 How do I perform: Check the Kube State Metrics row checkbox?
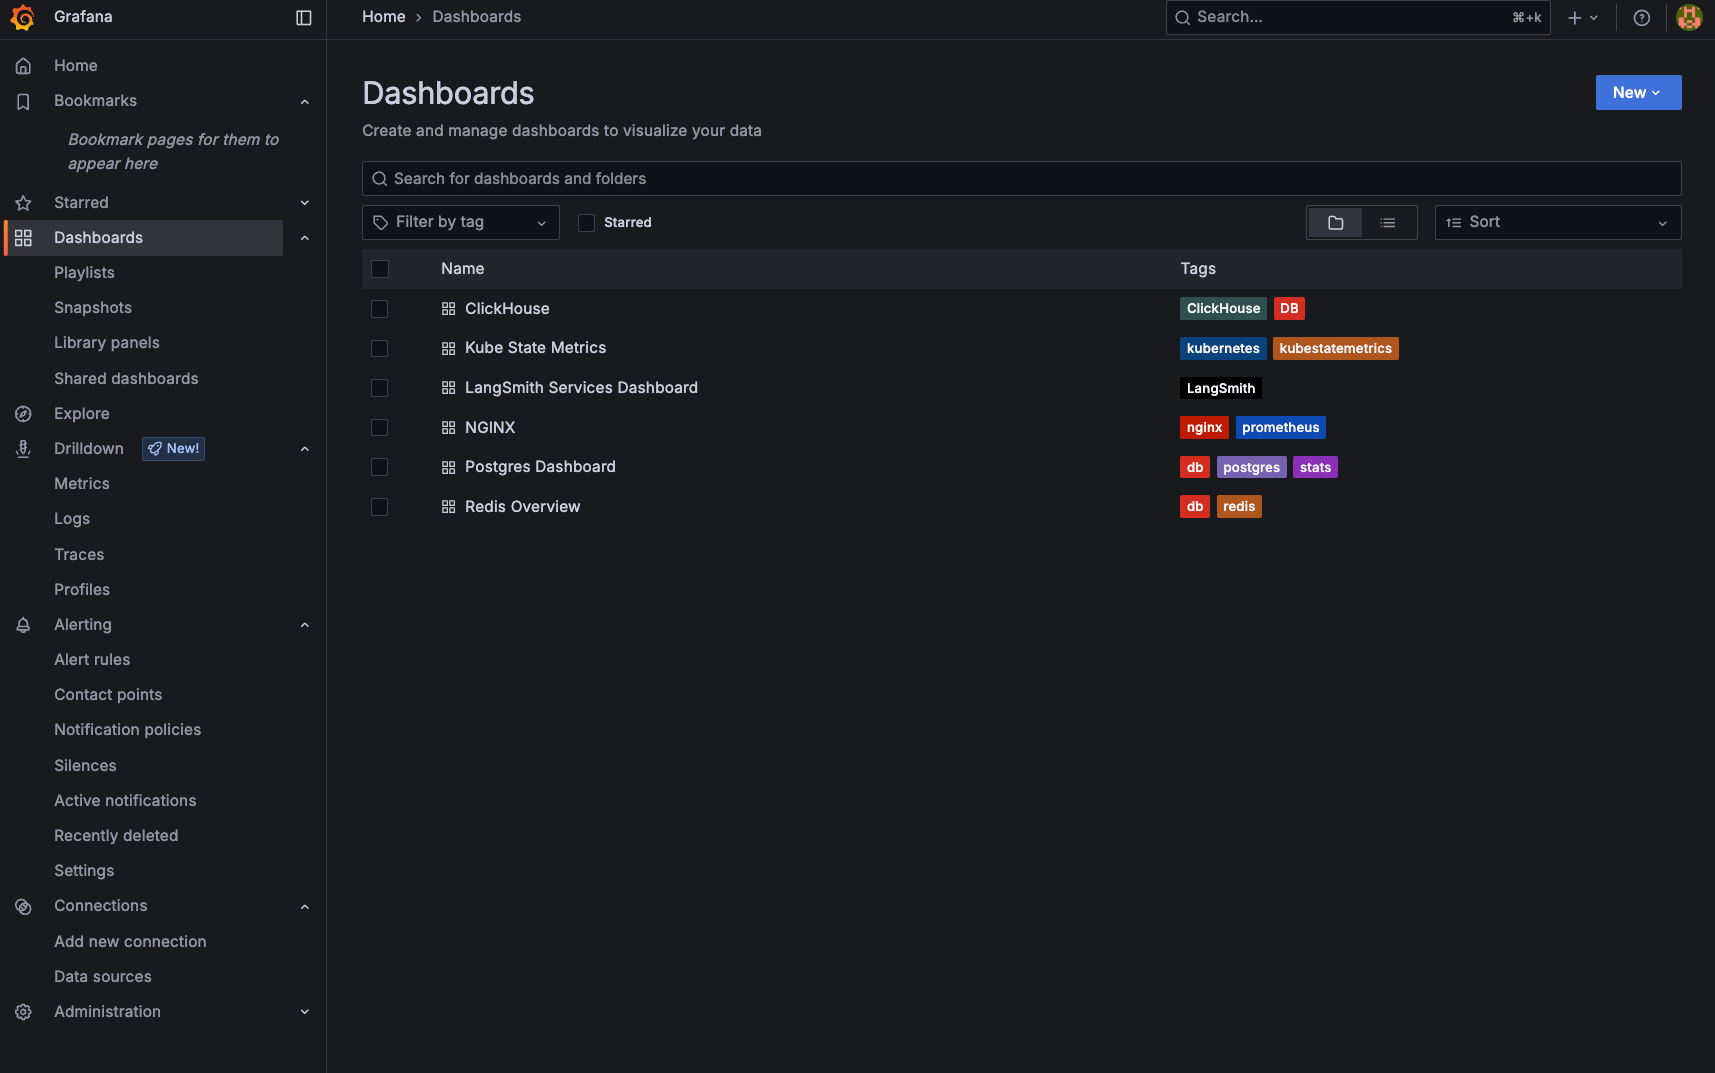point(380,348)
